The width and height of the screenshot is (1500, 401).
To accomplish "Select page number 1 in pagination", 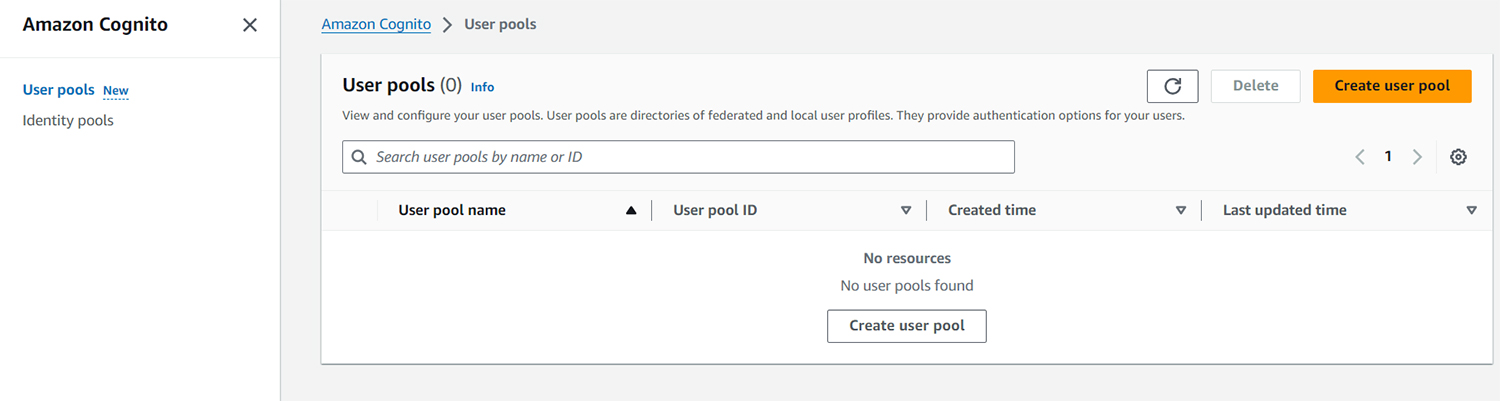I will [1388, 156].
